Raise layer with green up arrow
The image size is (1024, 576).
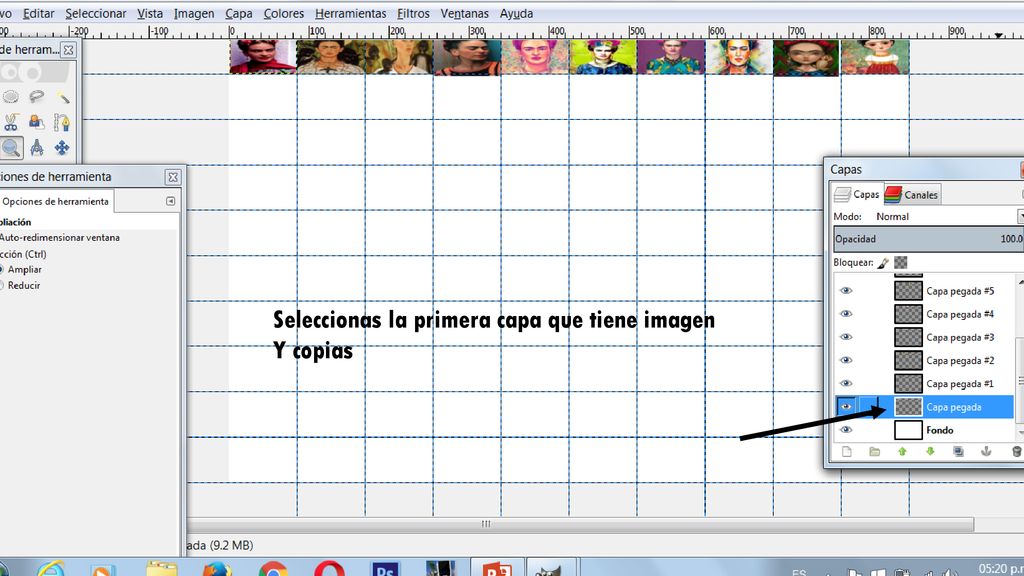pyautogui.click(x=903, y=451)
